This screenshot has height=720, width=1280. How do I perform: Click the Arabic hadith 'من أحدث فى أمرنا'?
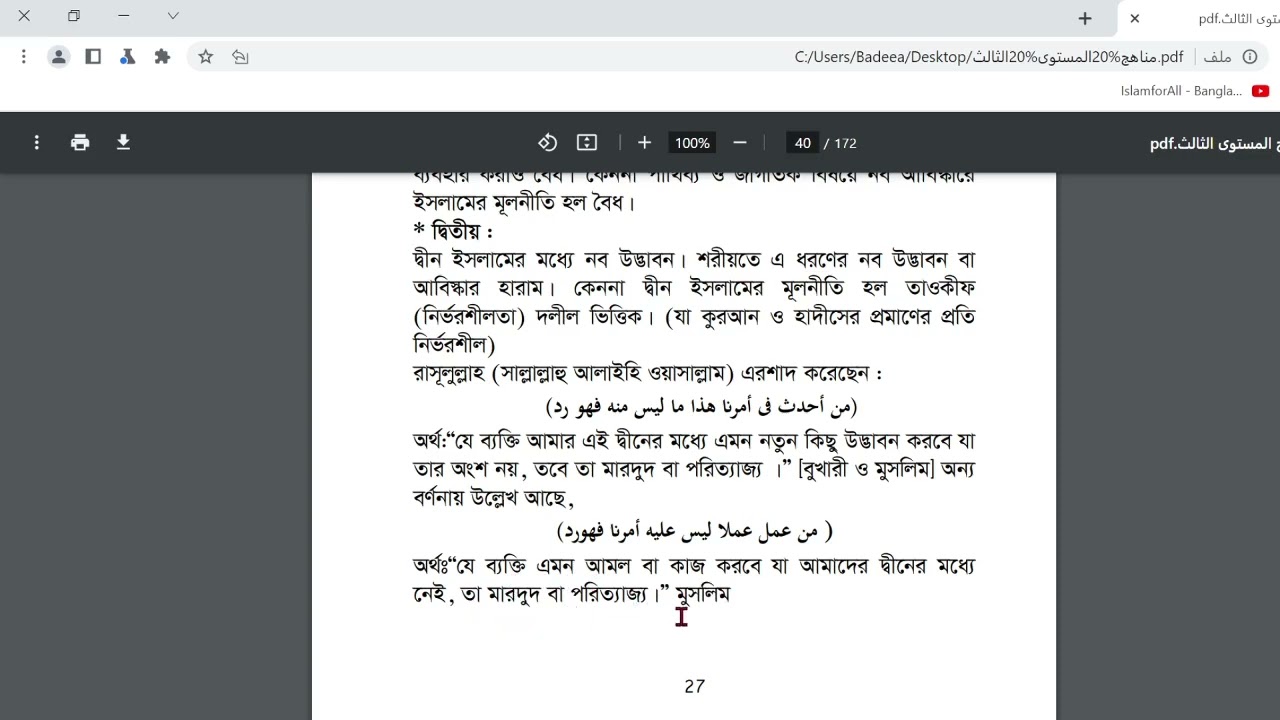[701, 406]
